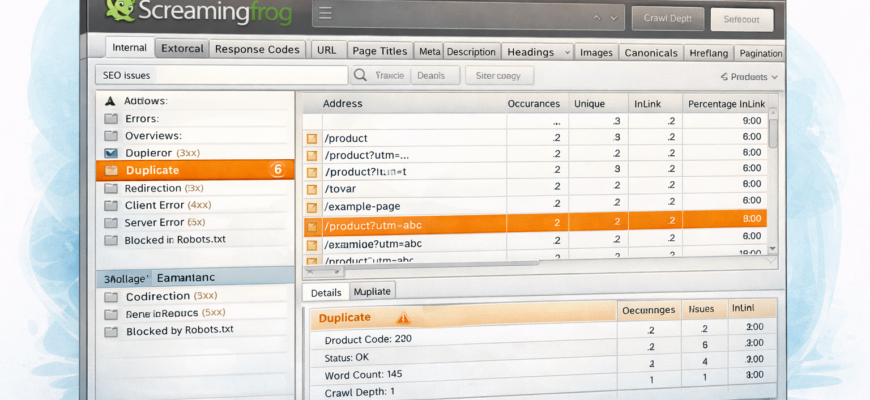Viewport: 870px width, 400px height.
Task: Click the Eamantanc panel header
Action: tap(195, 277)
